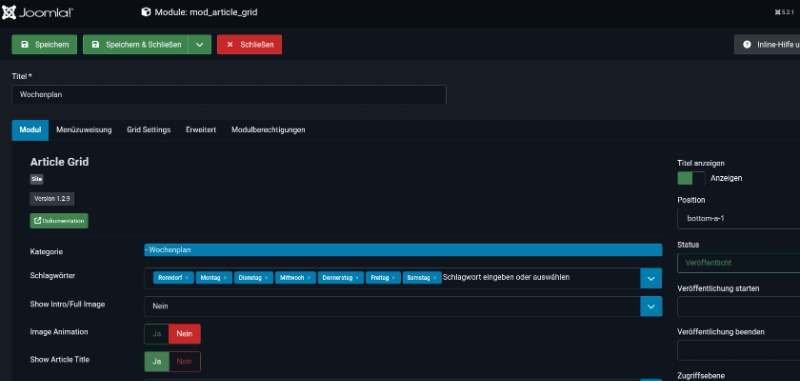The height and width of the screenshot is (381, 800).
Task: Open the Dokumentation link button
Action: pos(59,221)
